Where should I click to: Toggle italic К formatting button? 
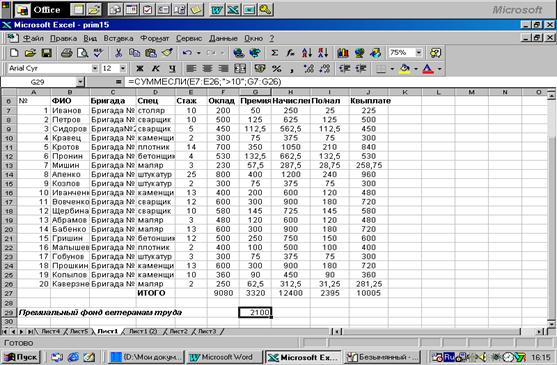coord(156,69)
